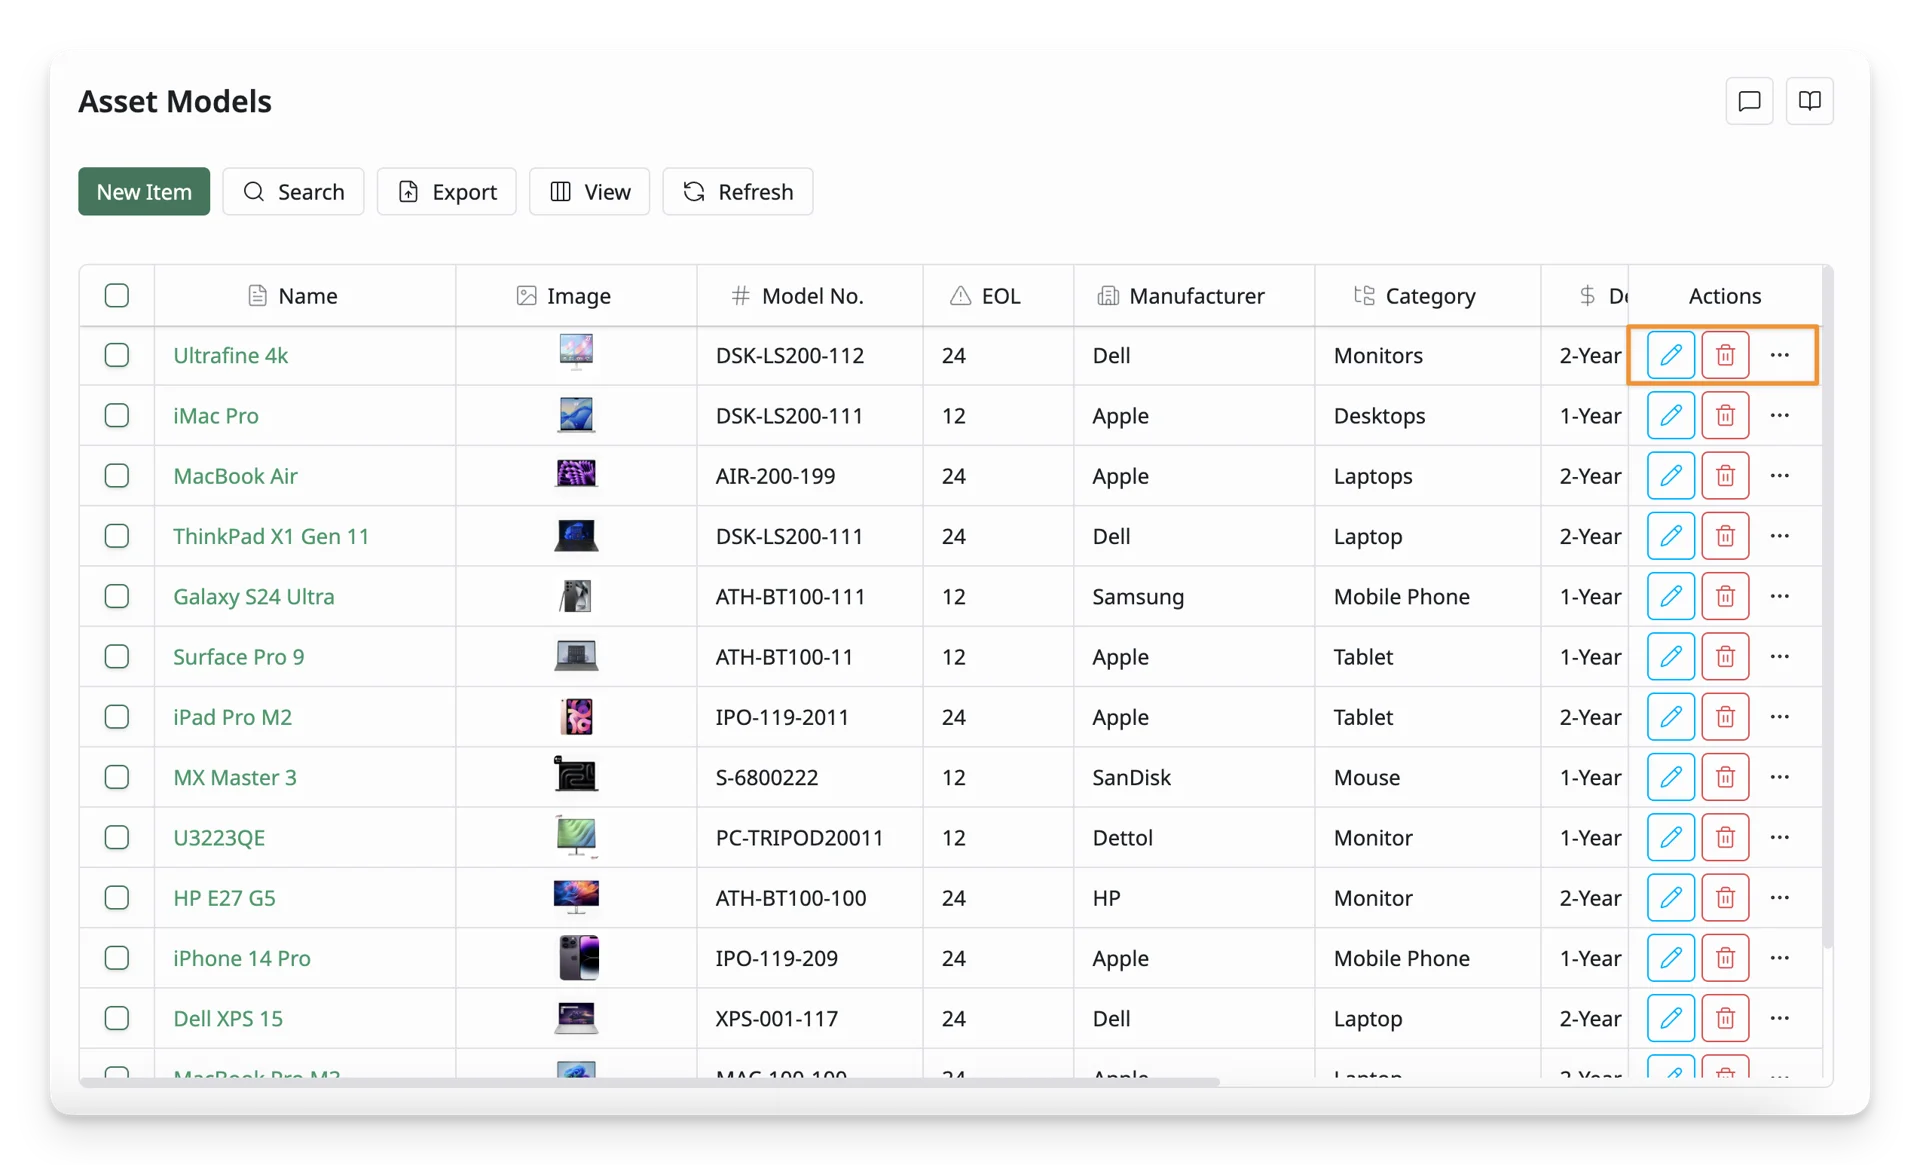Open the Galaxy S24 Ultra image thumbnail

576,596
